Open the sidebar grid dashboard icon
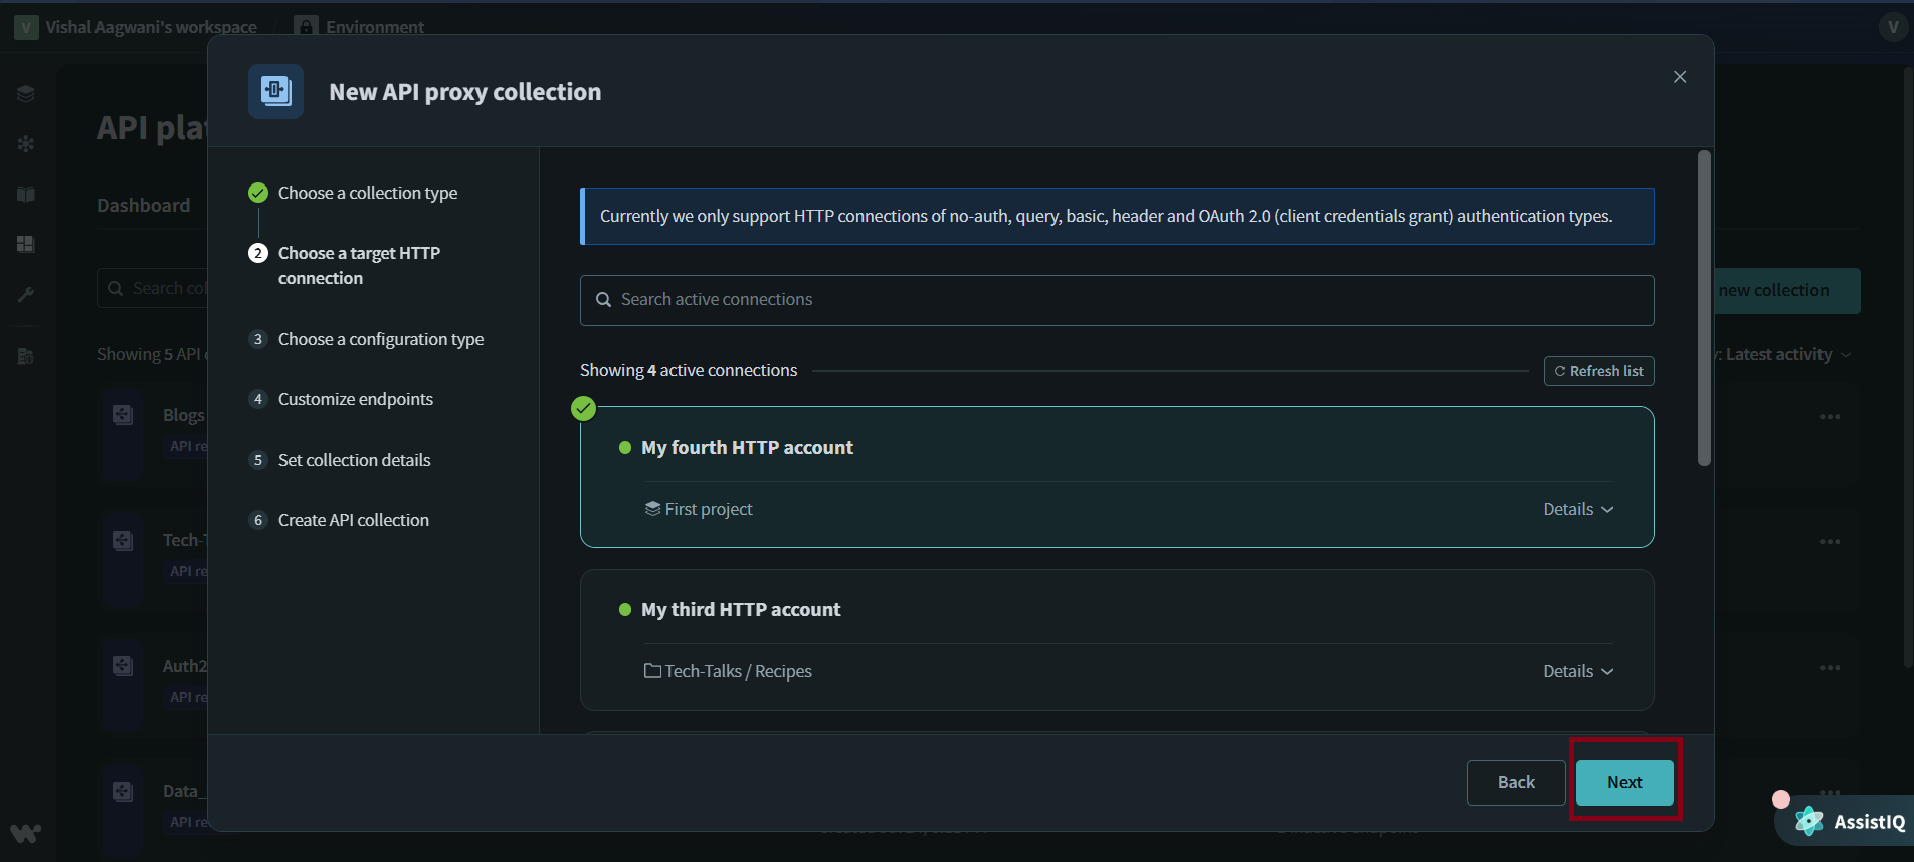Viewport: 1914px width, 862px height. tap(26, 244)
